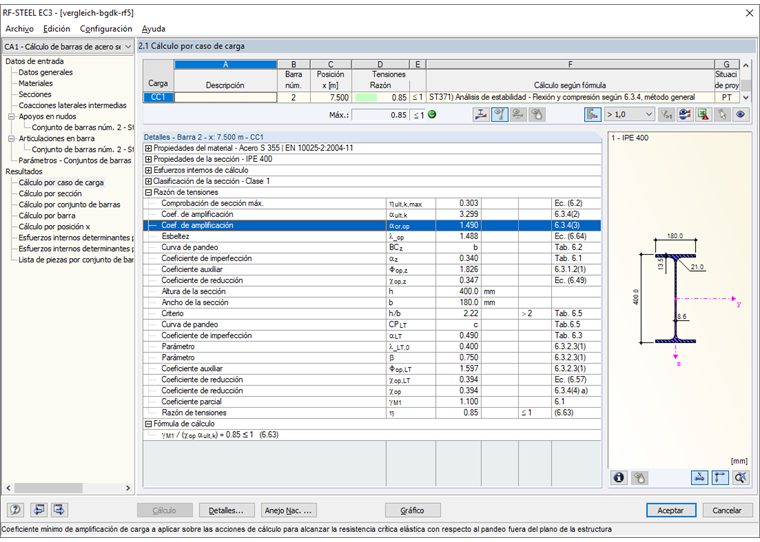Toggle section stress display icon under graphic

coord(699,478)
